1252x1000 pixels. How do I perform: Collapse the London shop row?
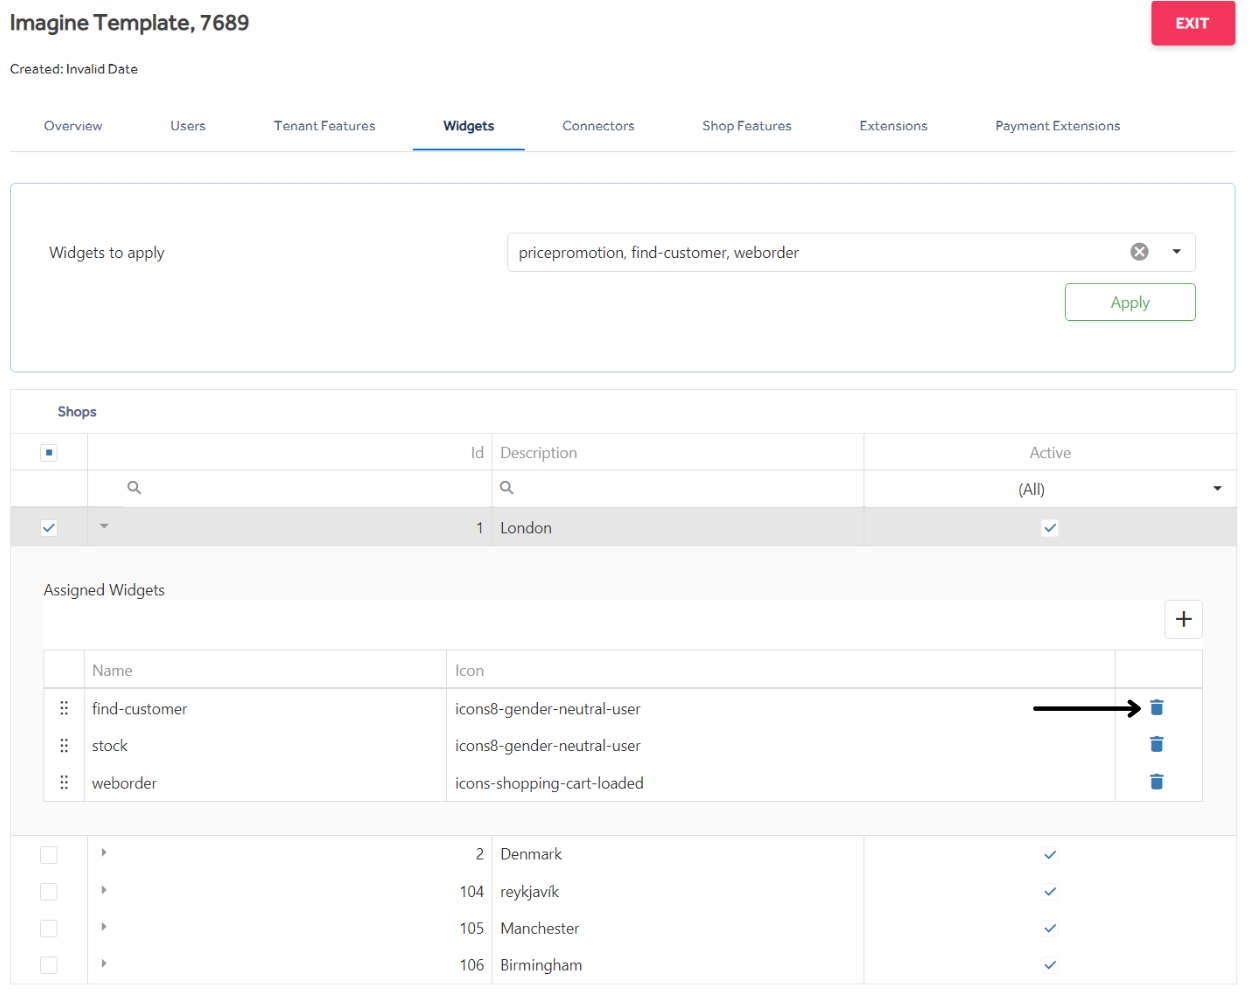coord(104,526)
